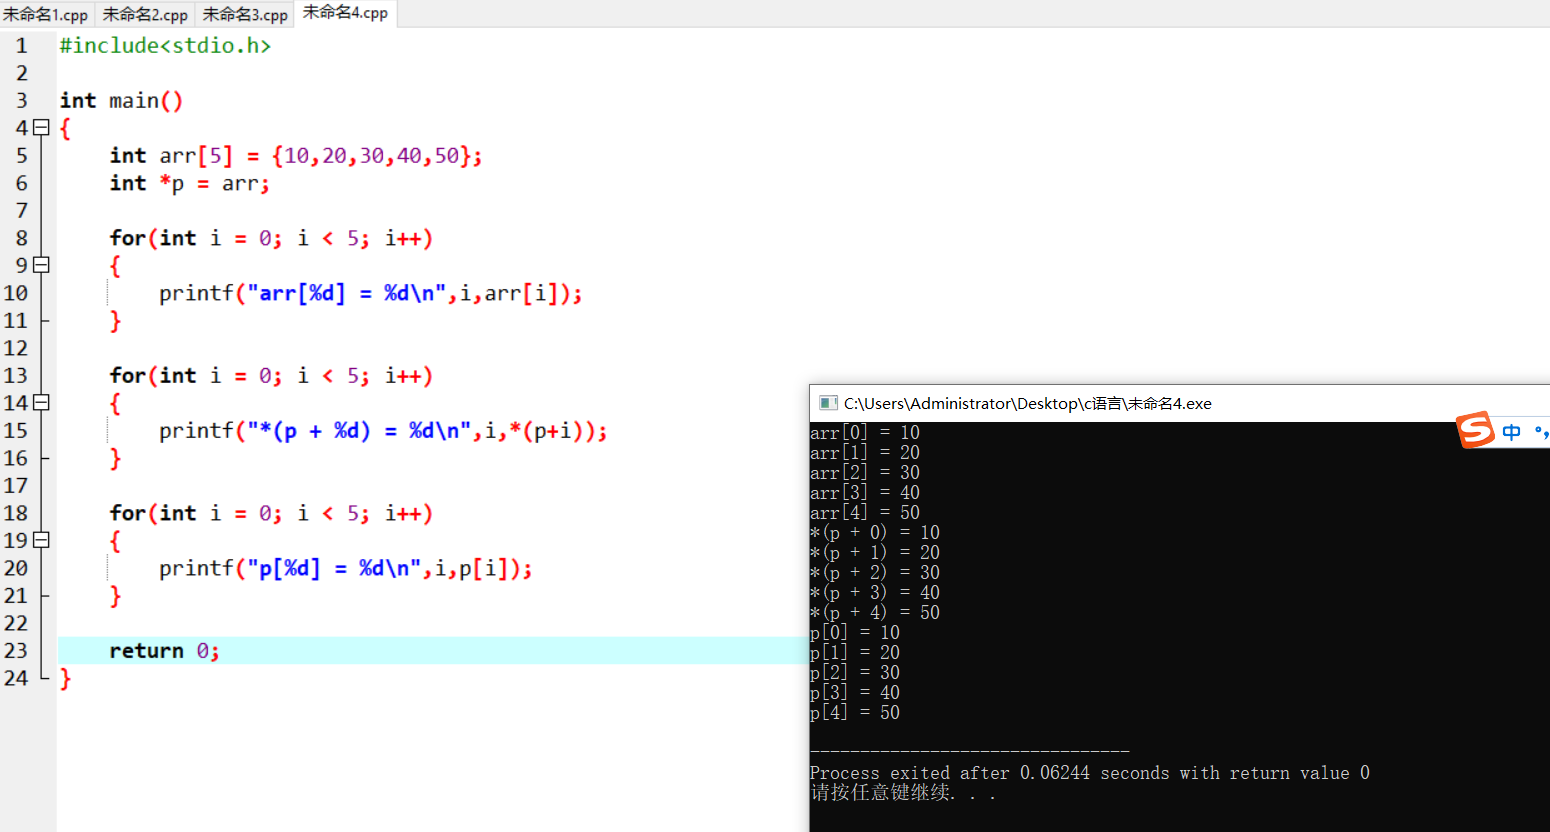Click console output 'arr[0] = 10'

pyautogui.click(x=865, y=433)
